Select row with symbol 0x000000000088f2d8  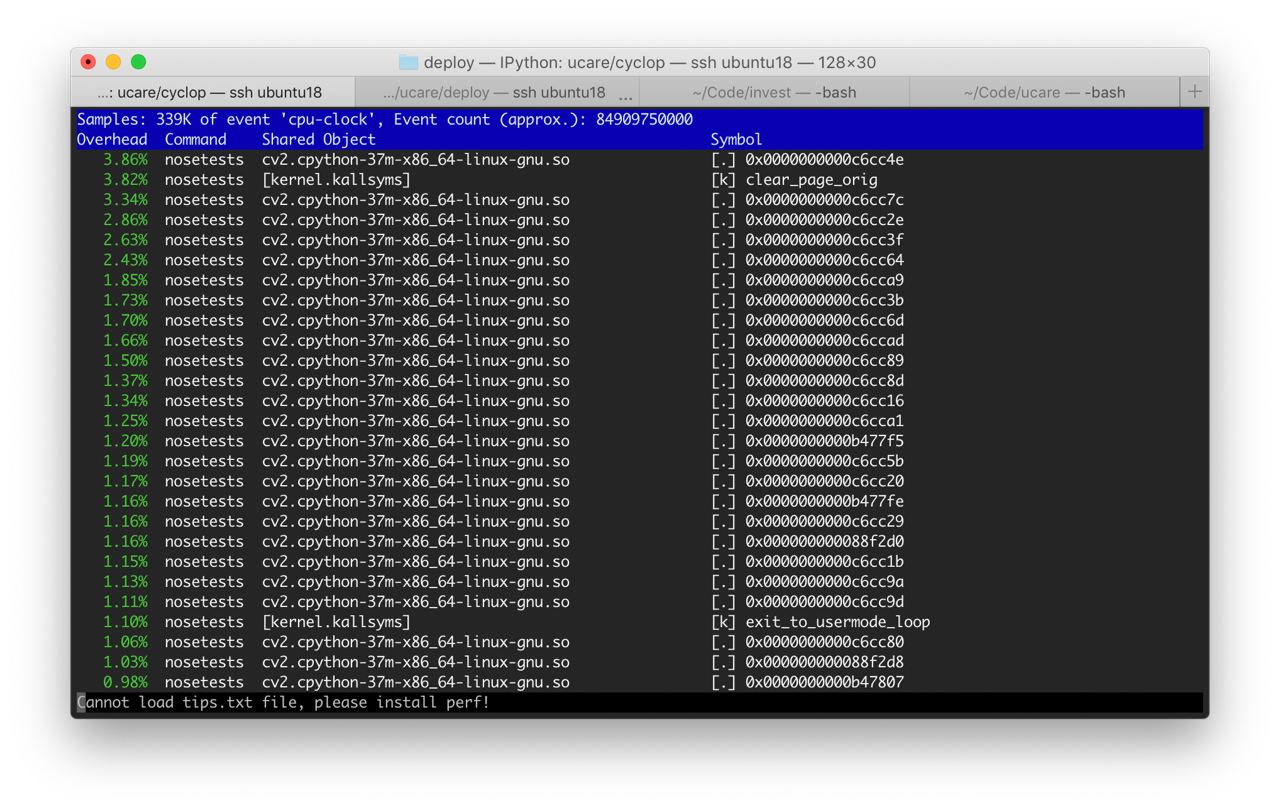coord(640,662)
